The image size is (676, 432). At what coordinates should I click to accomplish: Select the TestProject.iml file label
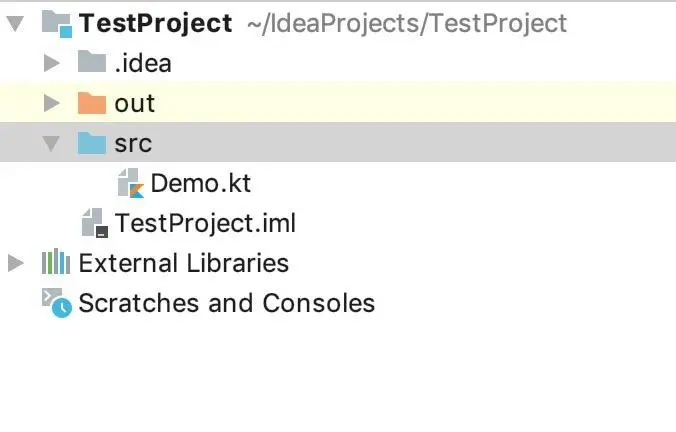point(205,223)
